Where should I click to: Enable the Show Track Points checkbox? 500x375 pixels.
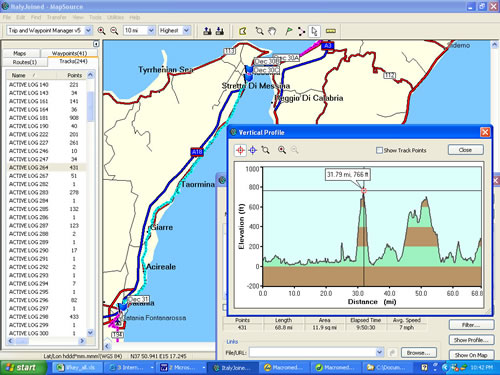click(379, 150)
